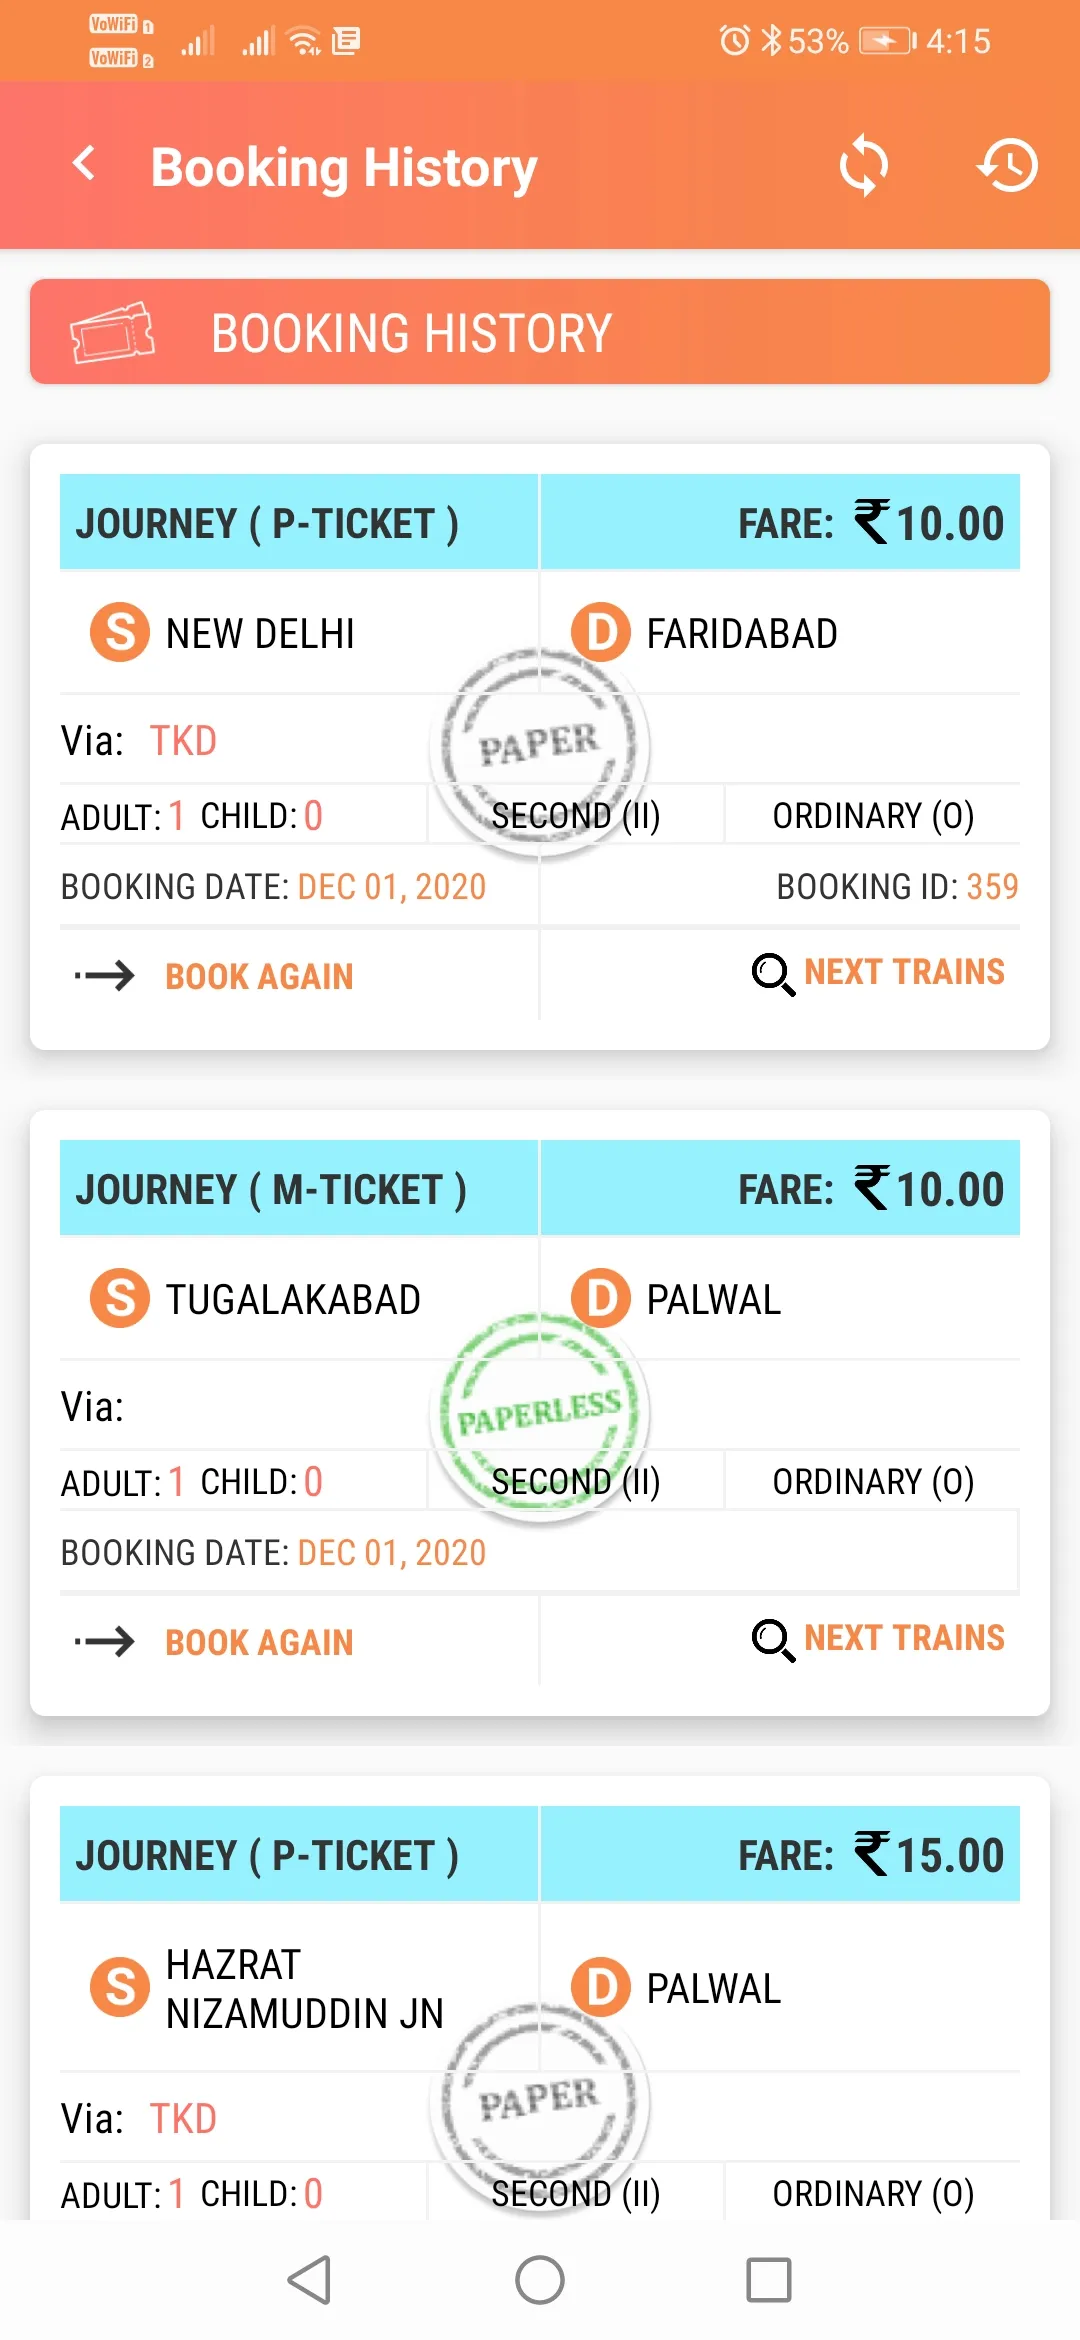Open the history clock icon

click(1007, 166)
